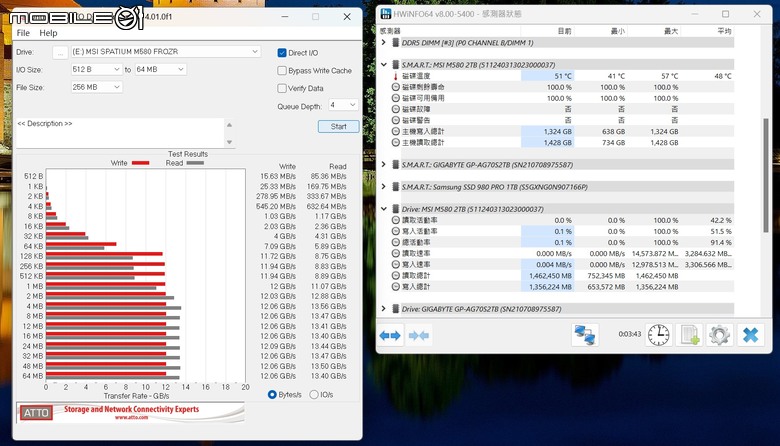Click the red Write legend swatch
780x446 pixels.
pyautogui.click(x=141, y=163)
